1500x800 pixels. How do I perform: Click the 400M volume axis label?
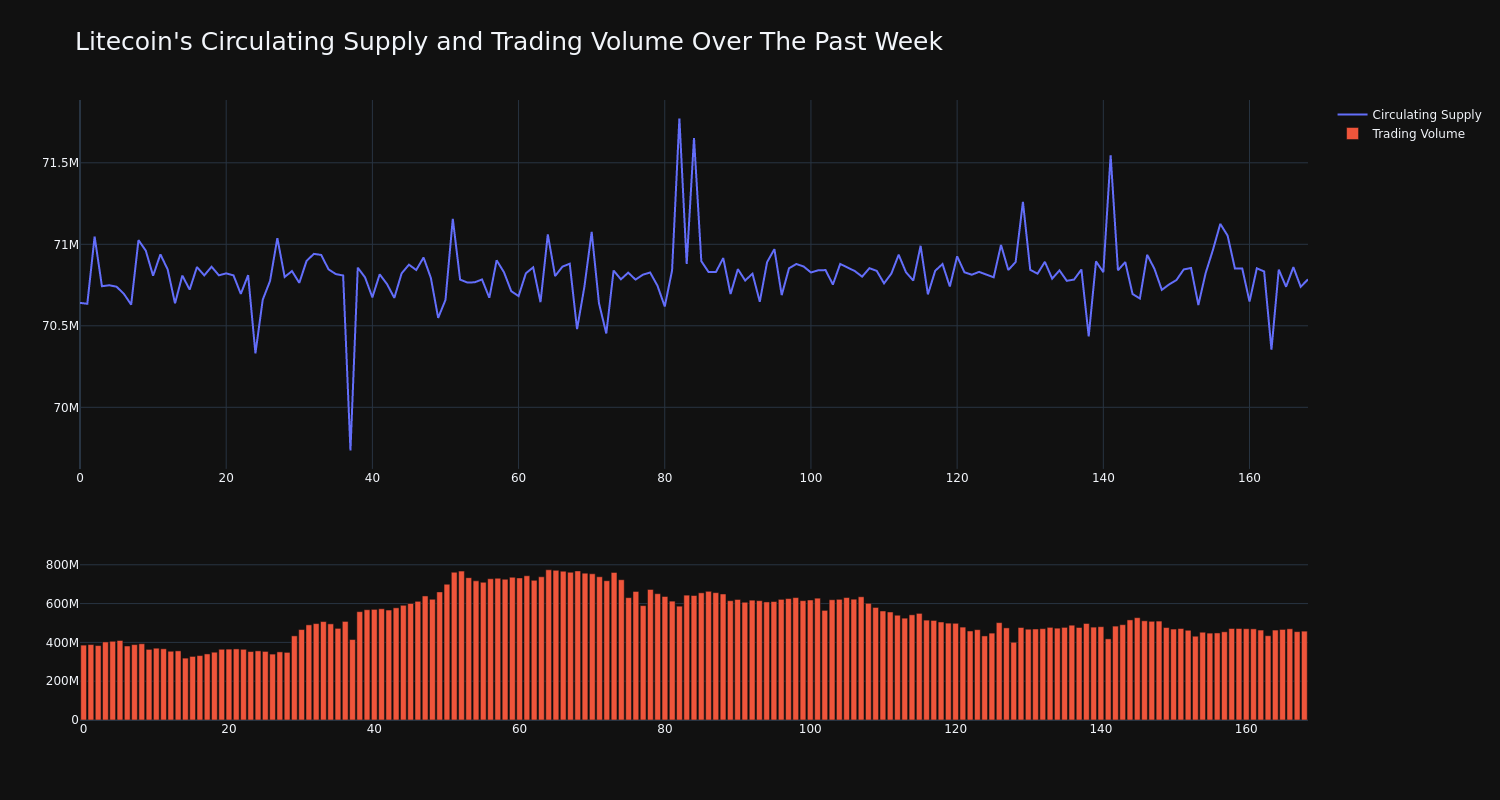62,643
